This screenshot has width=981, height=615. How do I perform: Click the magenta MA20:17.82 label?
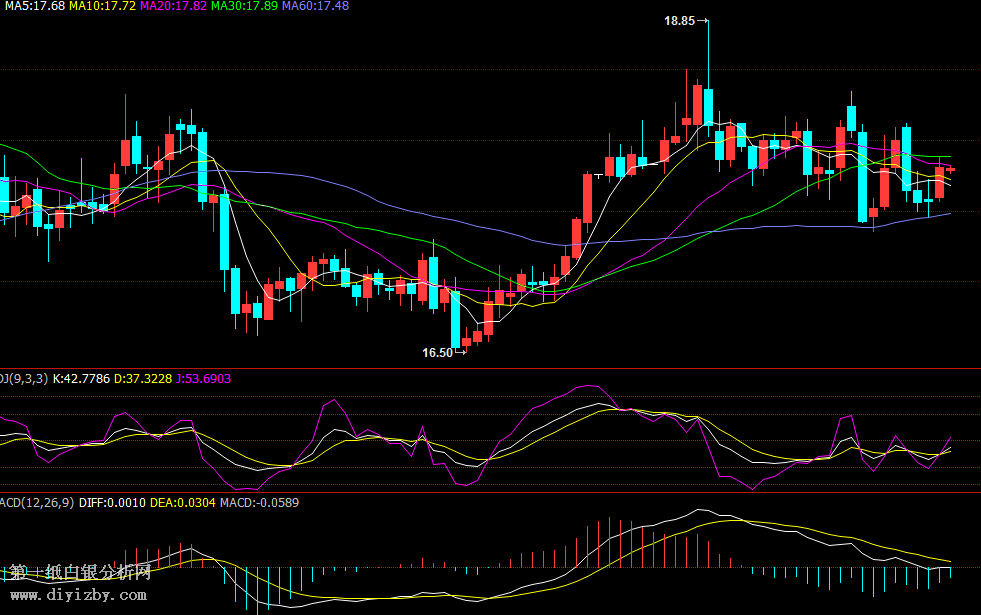173,6
